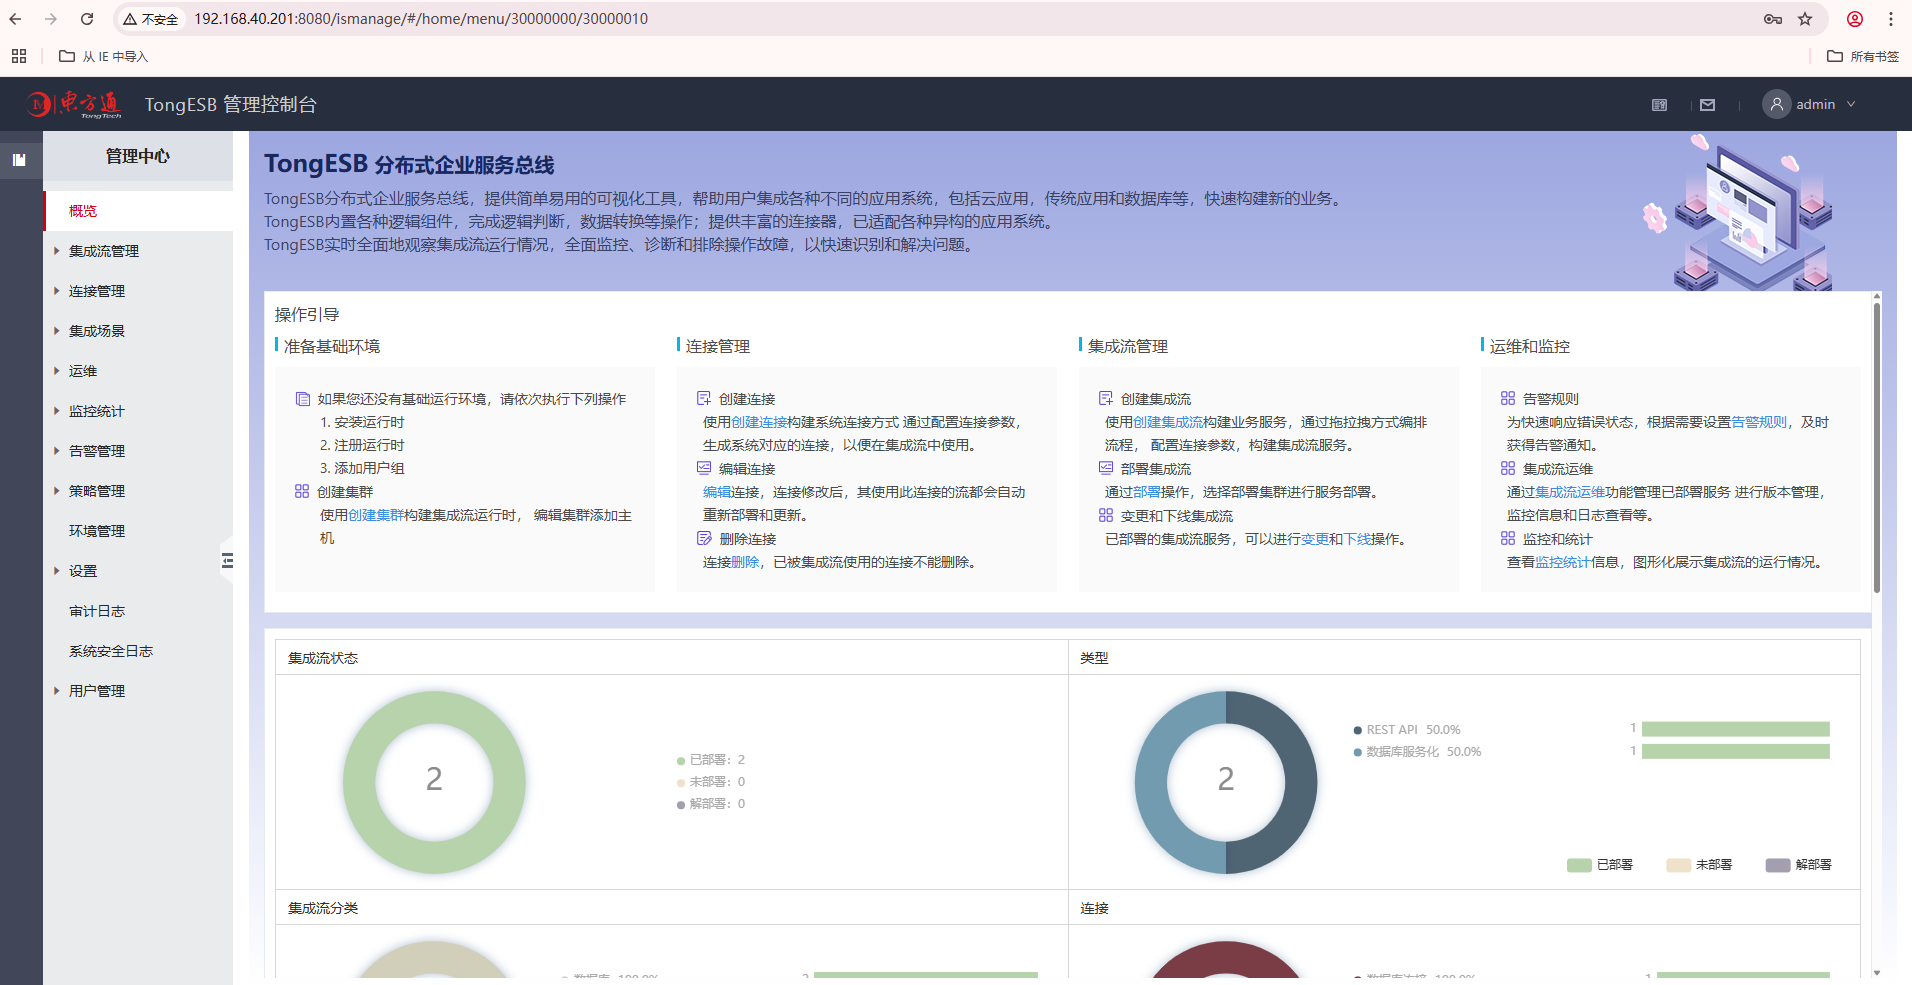Go back with the browser back arrow
This screenshot has height=985, width=1912.
coord(16,19)
